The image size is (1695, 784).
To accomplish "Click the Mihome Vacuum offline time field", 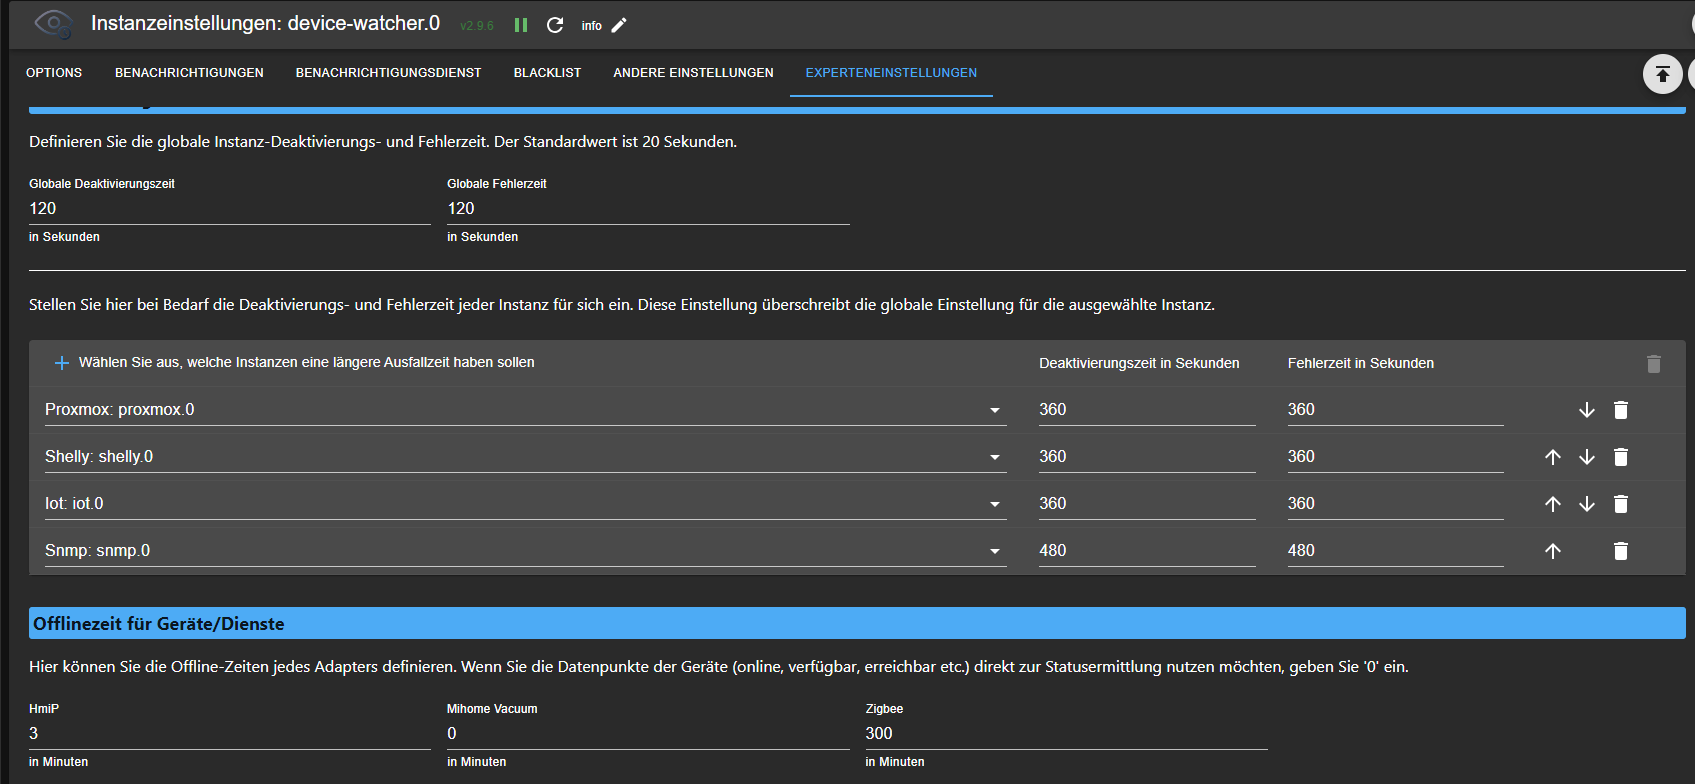I will (648, 734).
